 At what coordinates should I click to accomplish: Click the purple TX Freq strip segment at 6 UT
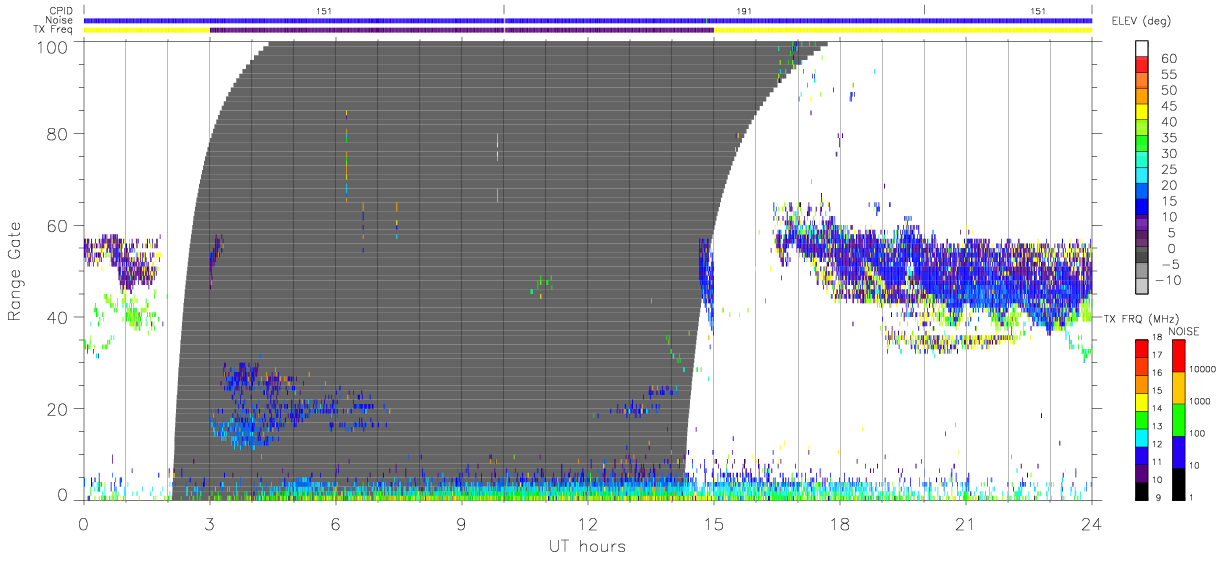pyautogui.click(x=335, y=30)
